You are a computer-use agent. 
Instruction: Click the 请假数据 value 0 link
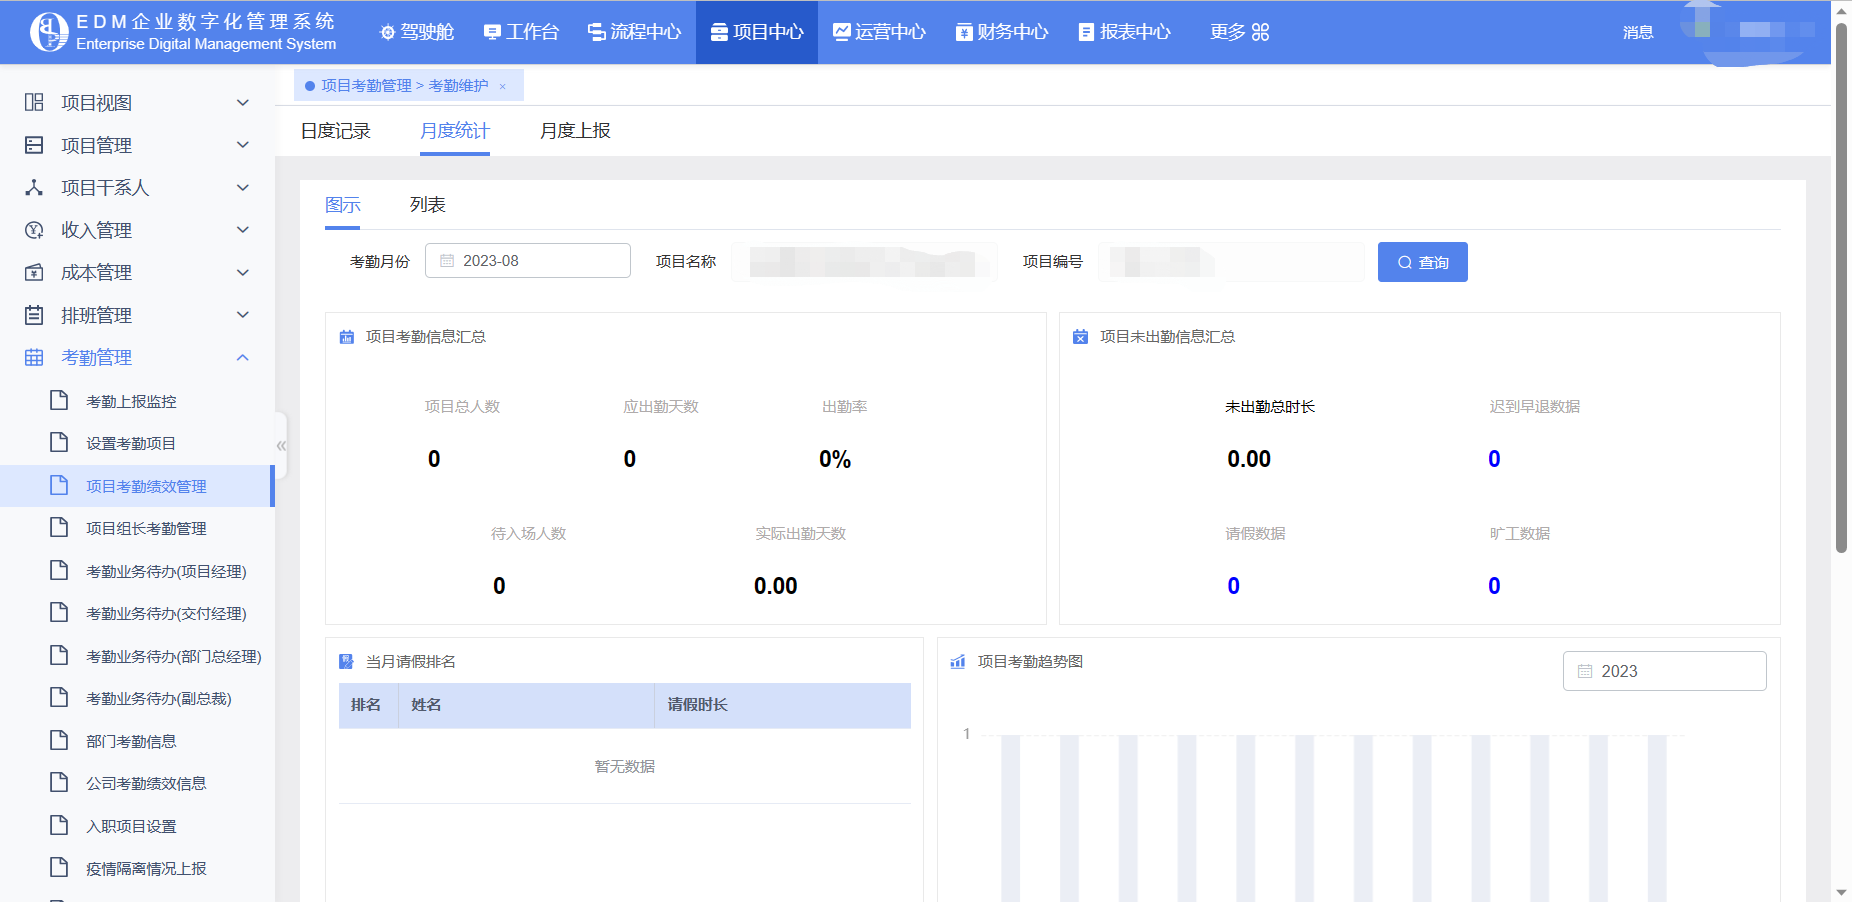(x=1233, y=586)
